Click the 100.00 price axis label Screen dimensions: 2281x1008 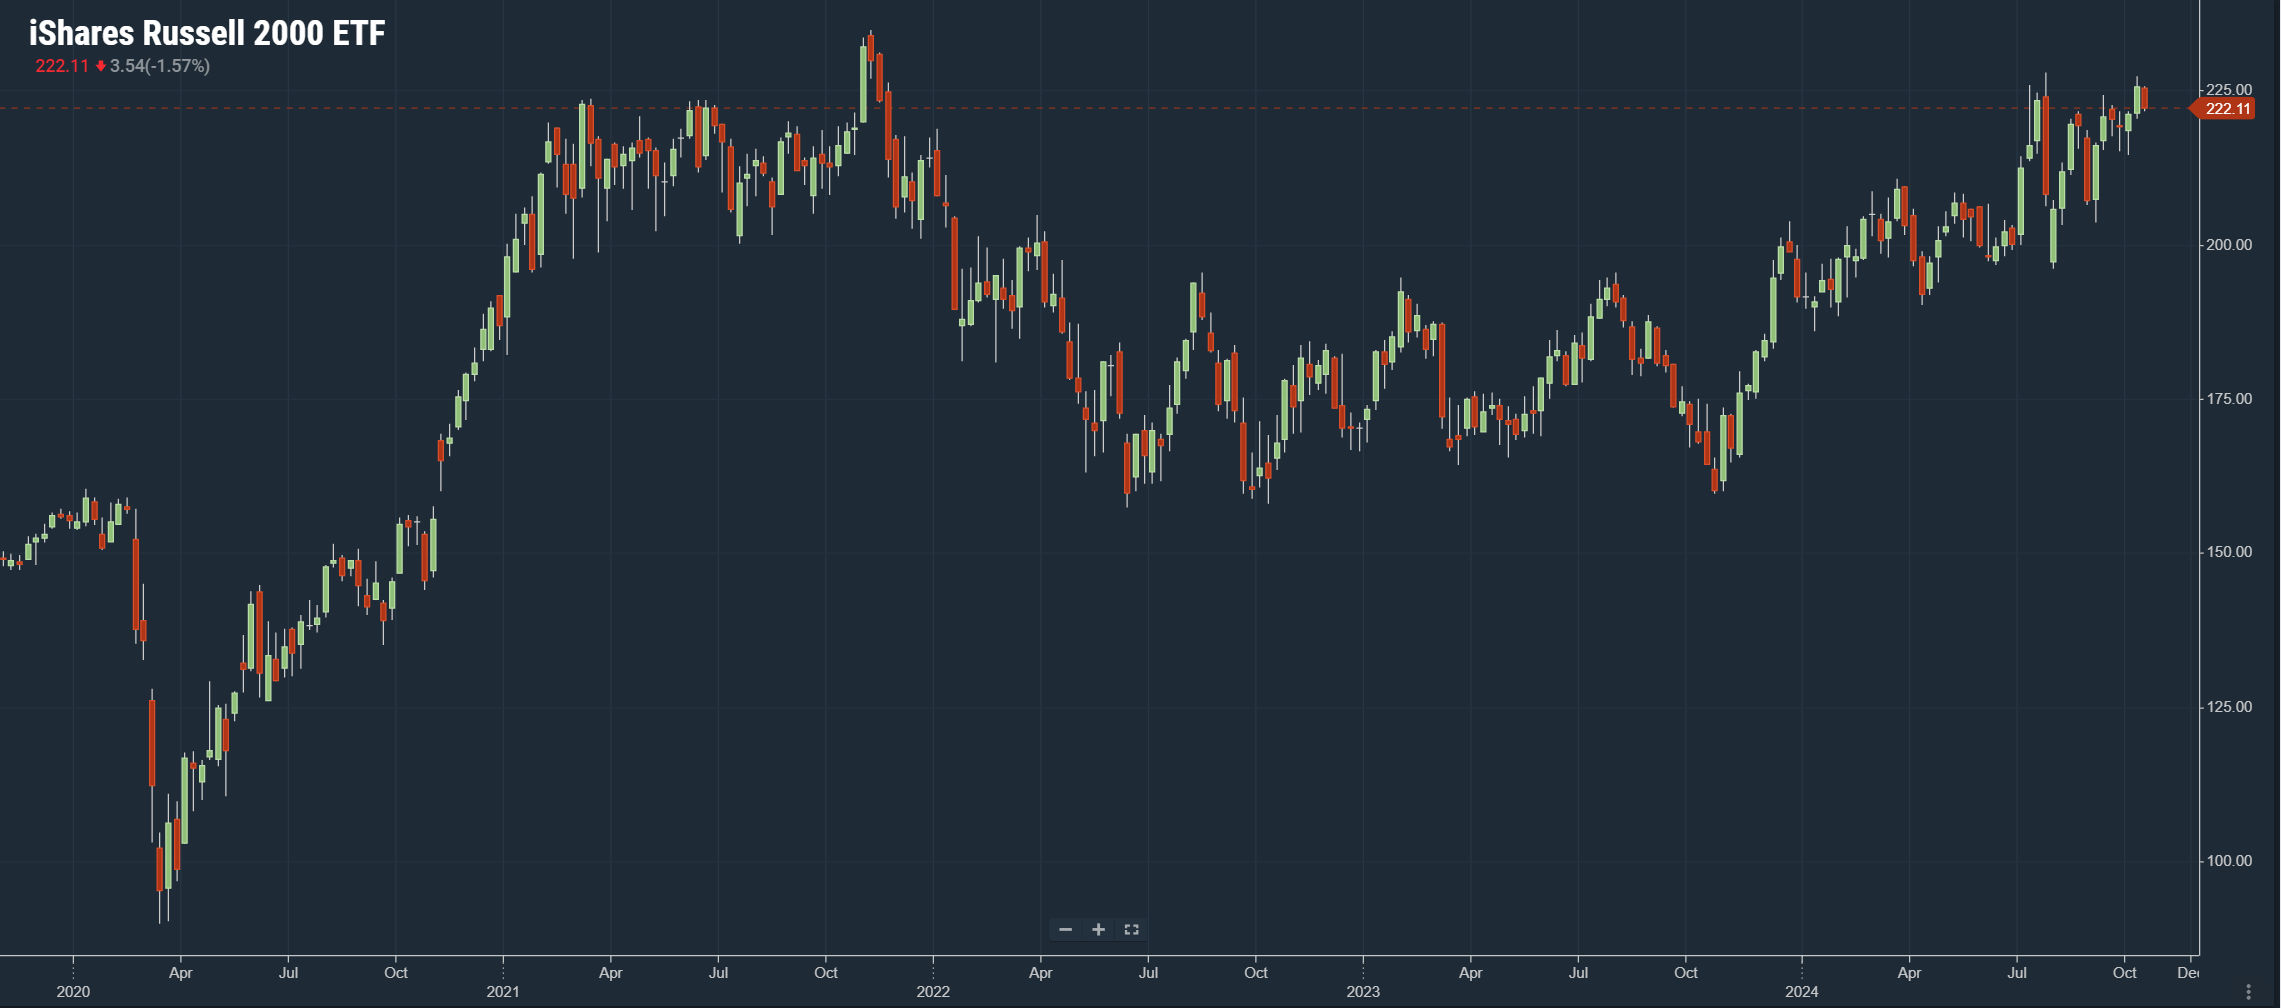click(2229, 861)
